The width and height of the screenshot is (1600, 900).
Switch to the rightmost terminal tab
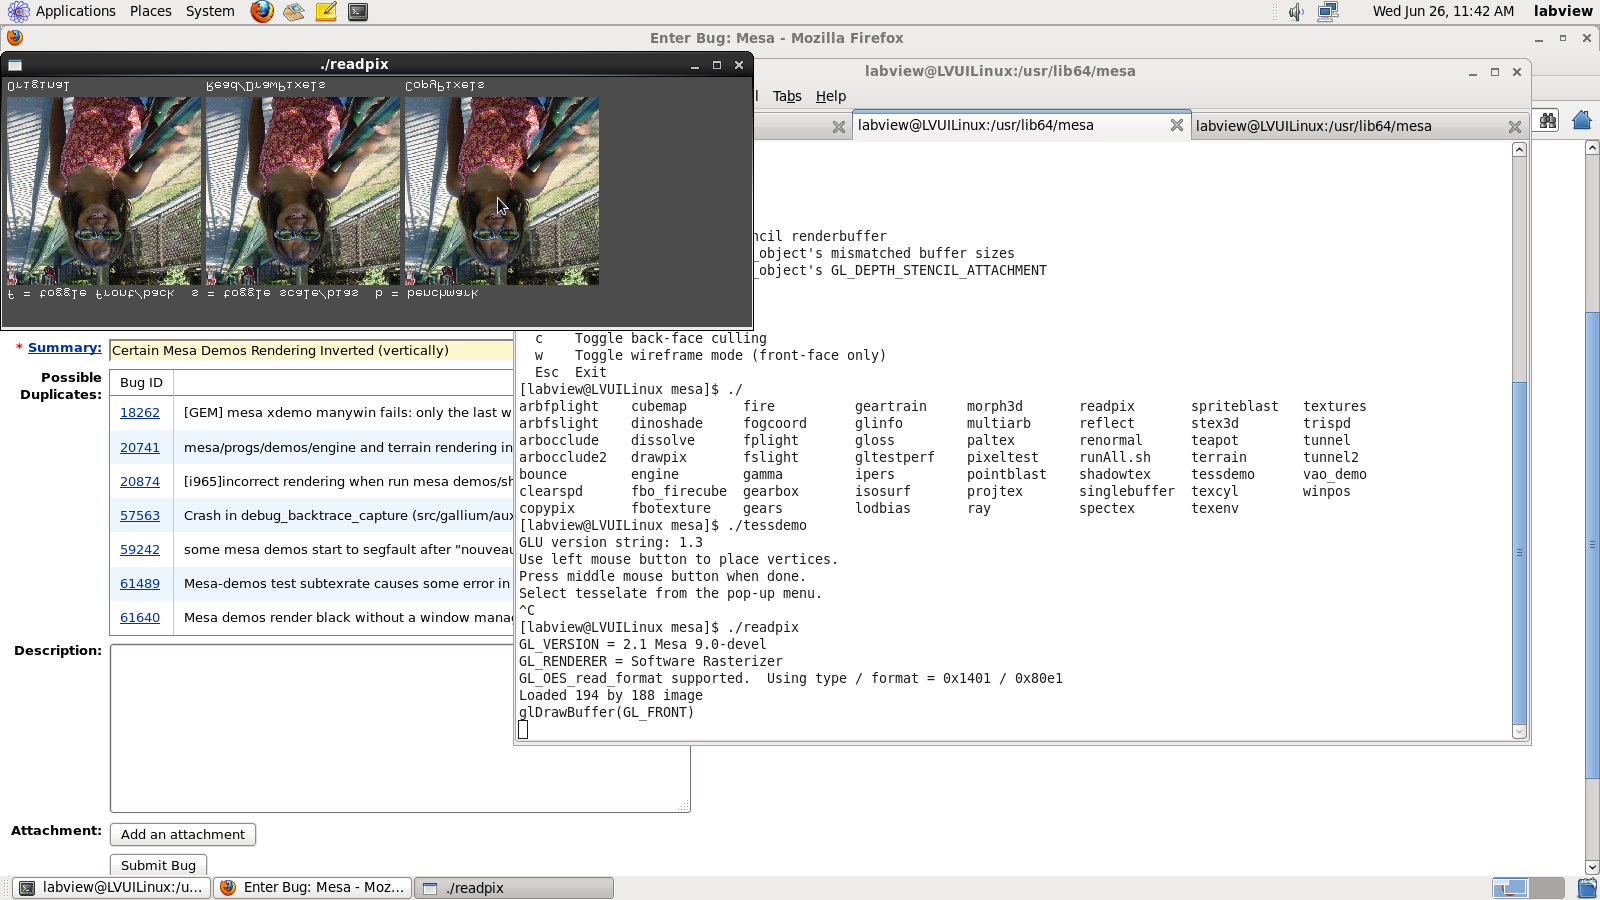pyautogui.click(x=1314, y=126)
